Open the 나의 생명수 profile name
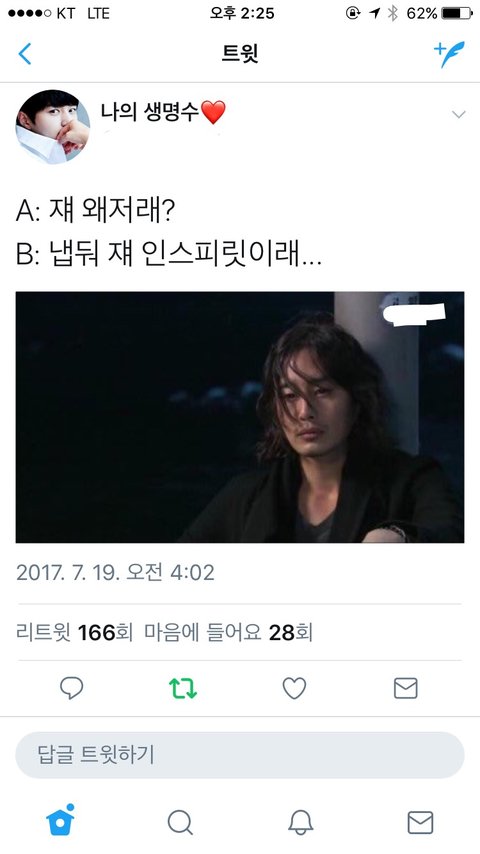 point(162,112)
